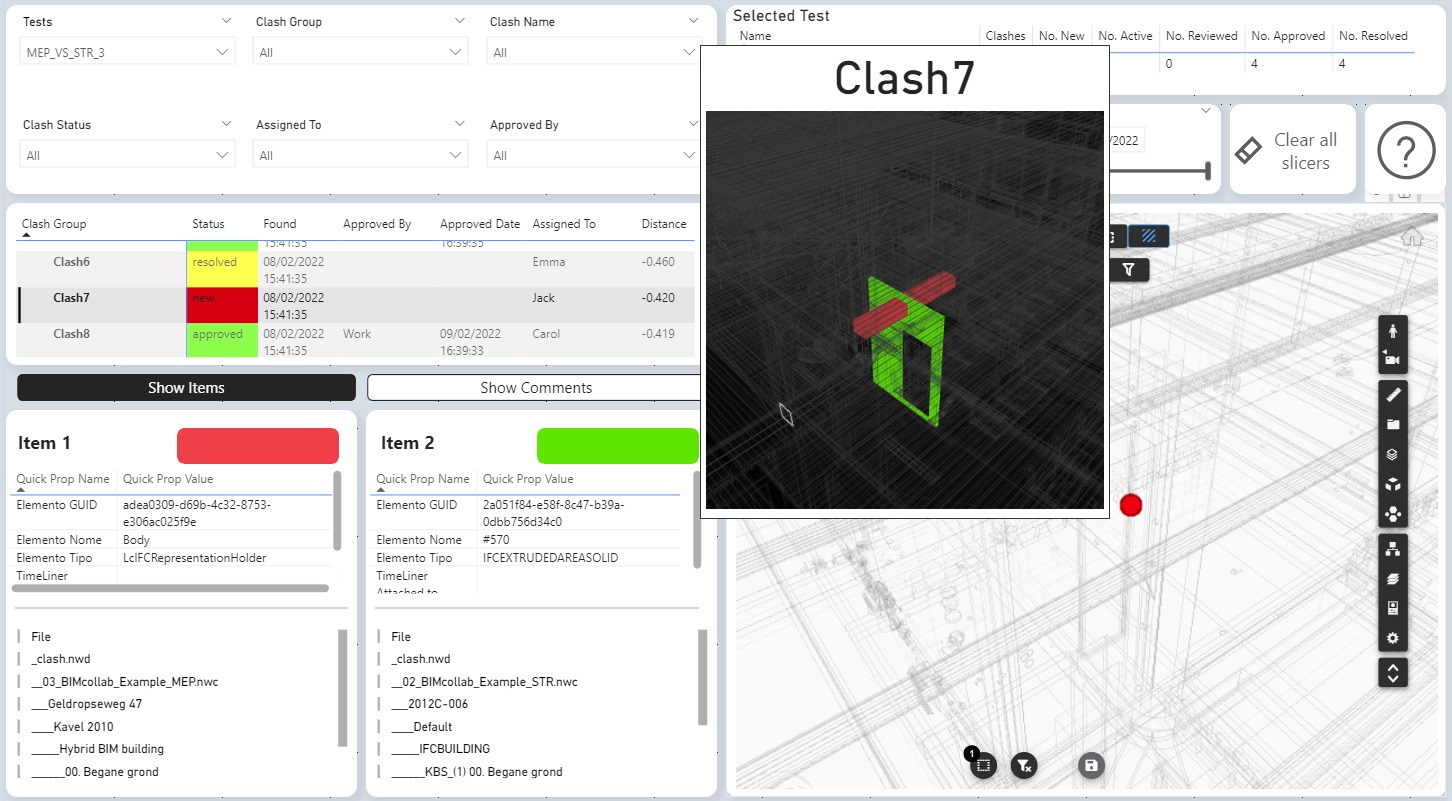Click the four-dots cluster viewer icon

point(1393,514)
